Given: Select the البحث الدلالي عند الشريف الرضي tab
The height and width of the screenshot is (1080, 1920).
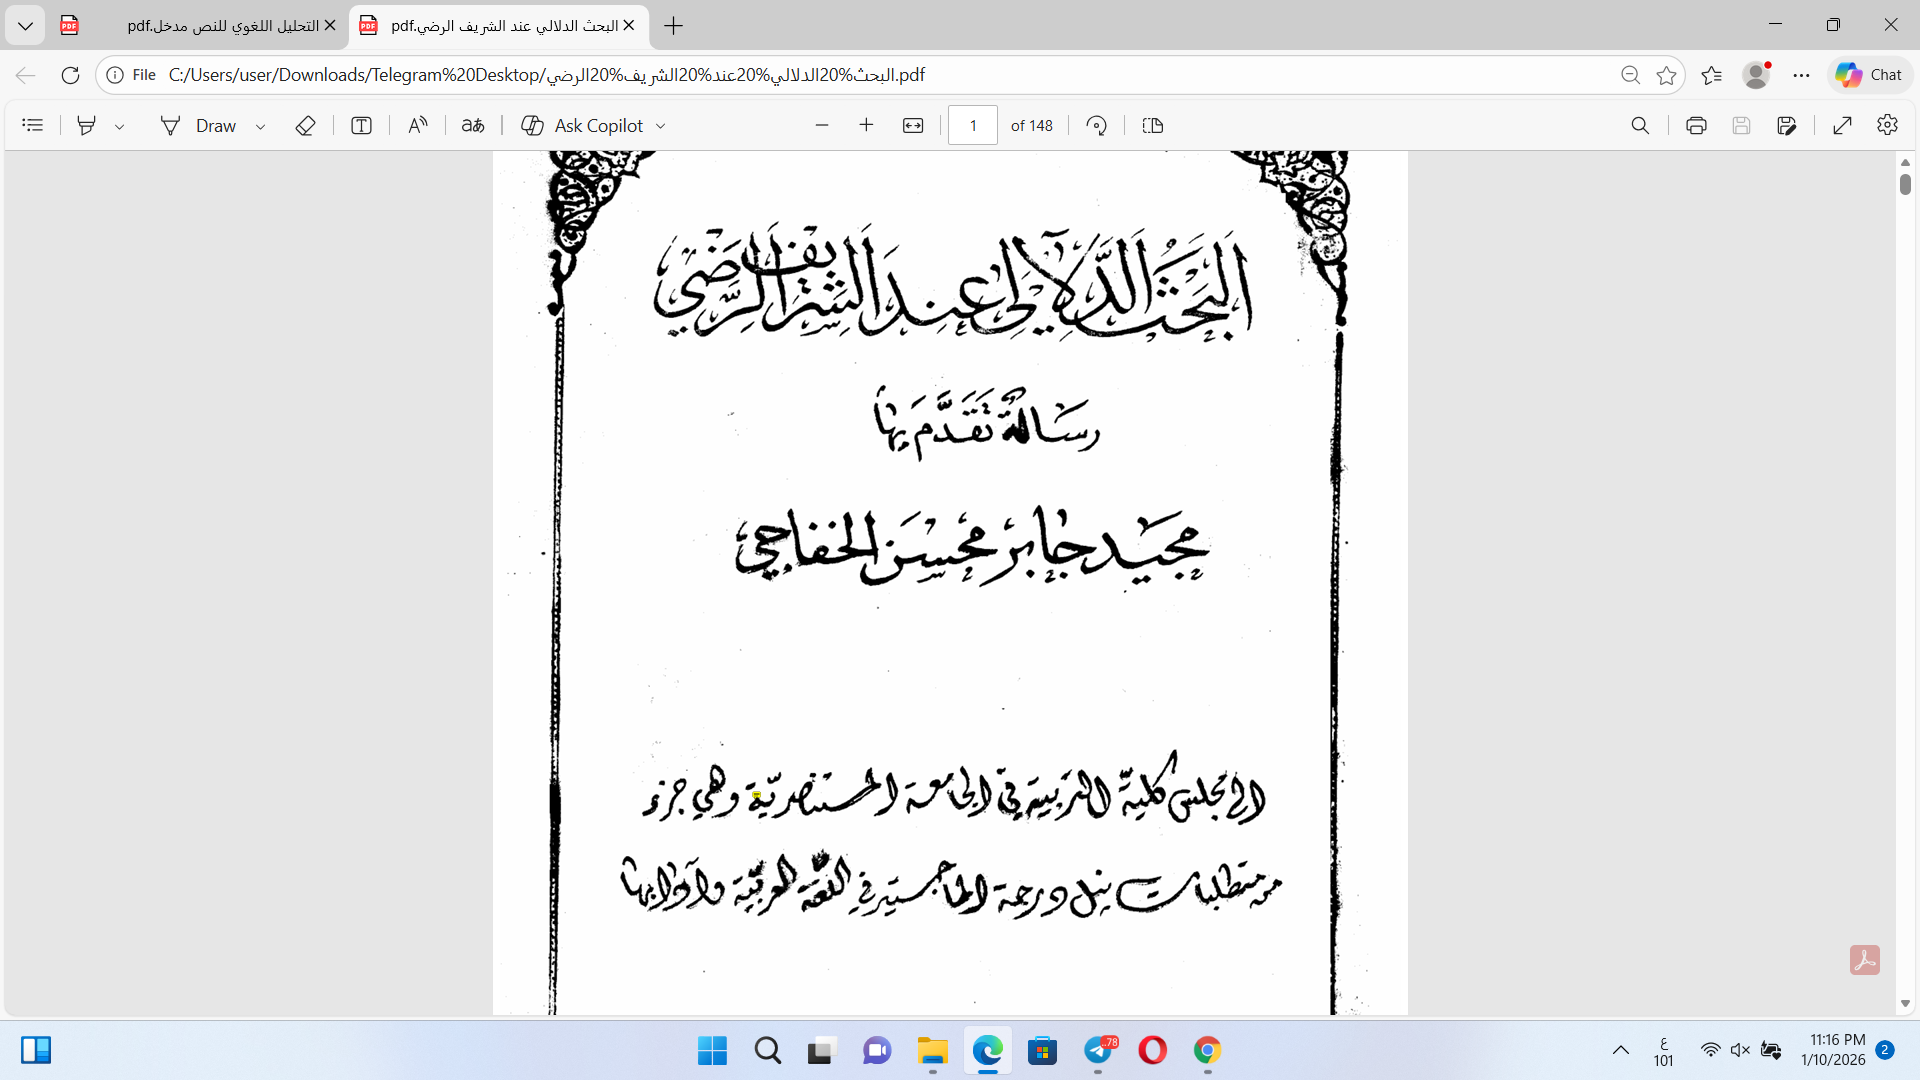Looking at the screenshot, I should [498, 26].
